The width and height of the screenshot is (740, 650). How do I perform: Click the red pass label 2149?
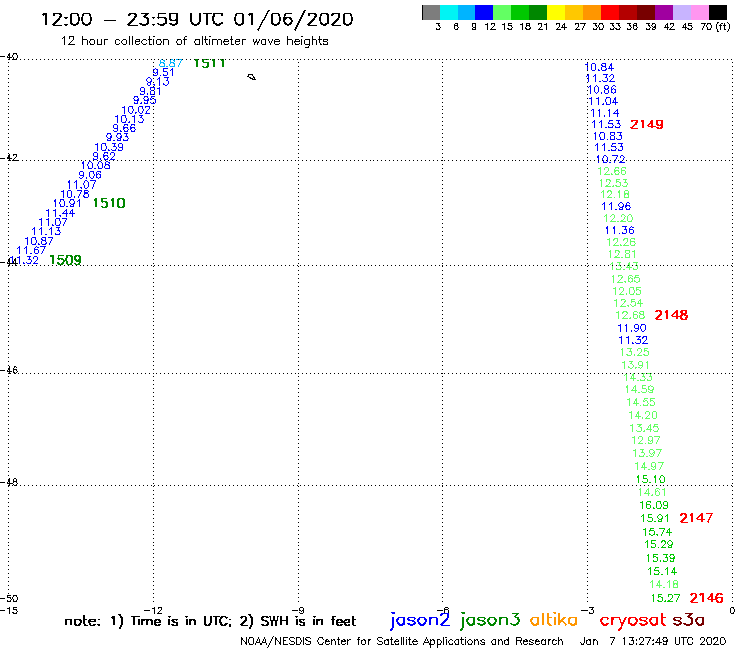647,124
